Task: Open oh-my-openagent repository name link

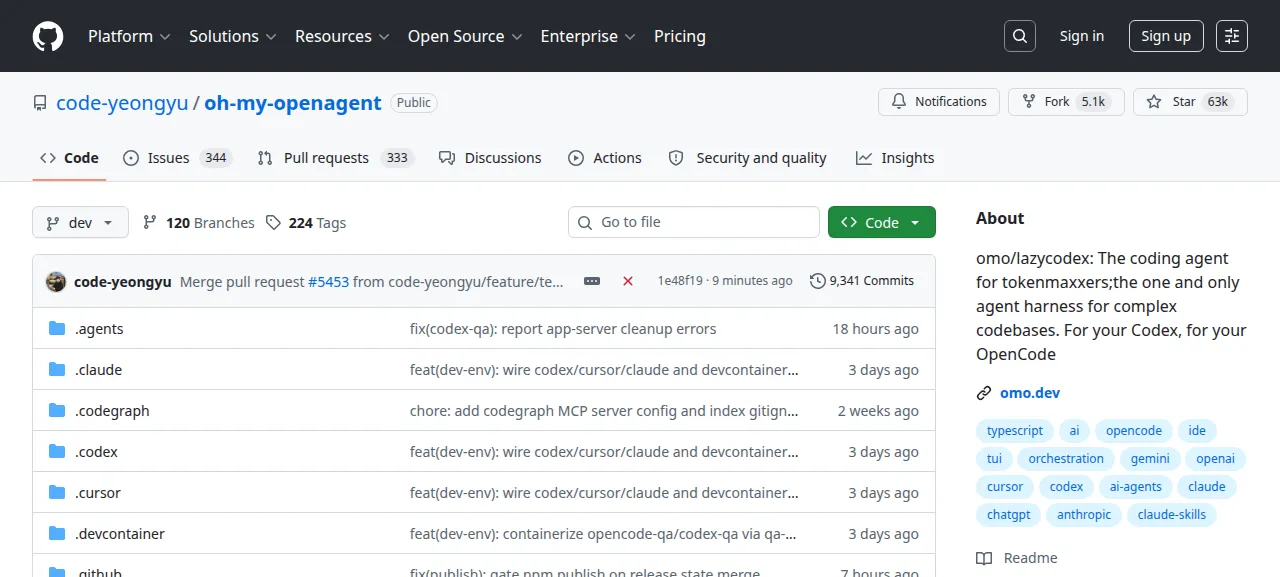Action: click(293, 103)
